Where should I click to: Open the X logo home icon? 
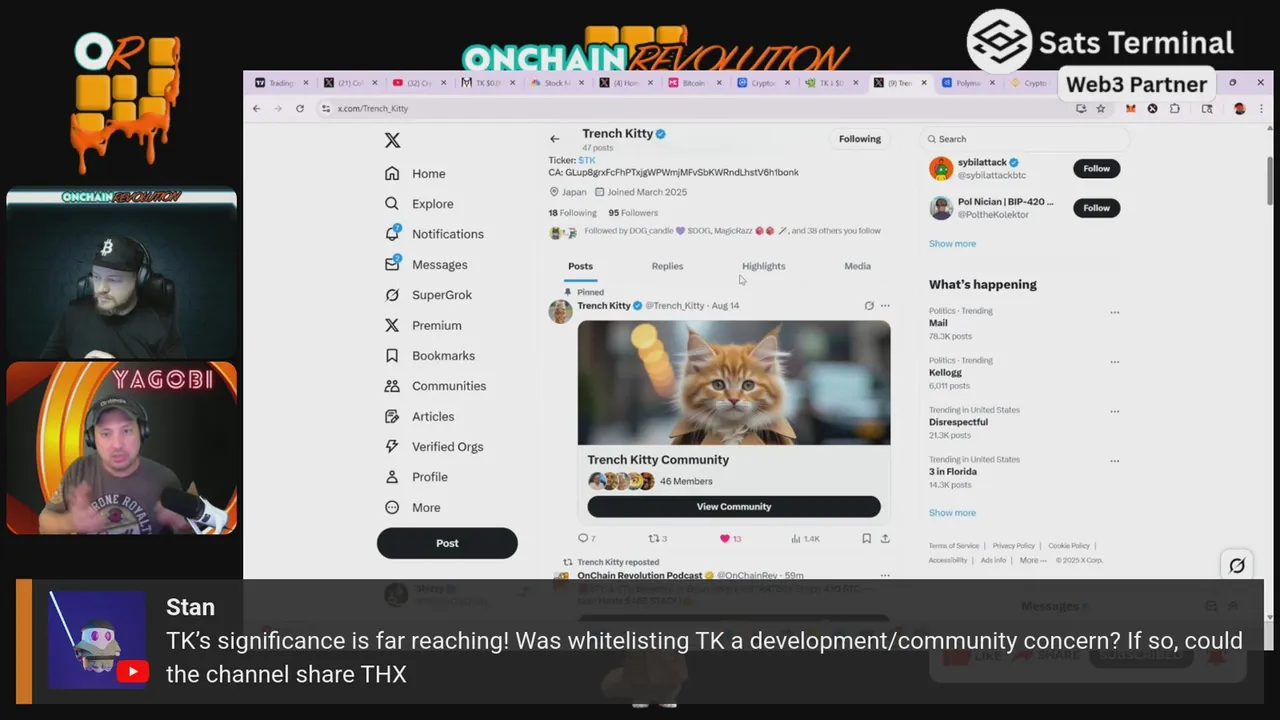[393, 141]
